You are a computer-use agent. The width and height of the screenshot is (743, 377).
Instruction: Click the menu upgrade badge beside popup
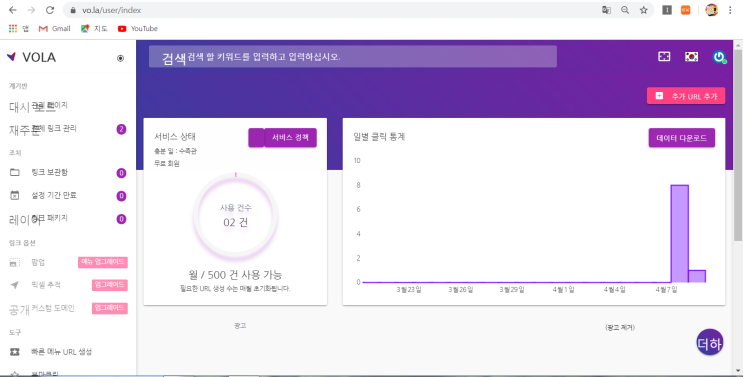pyautogui.click(x=103, y=262)
